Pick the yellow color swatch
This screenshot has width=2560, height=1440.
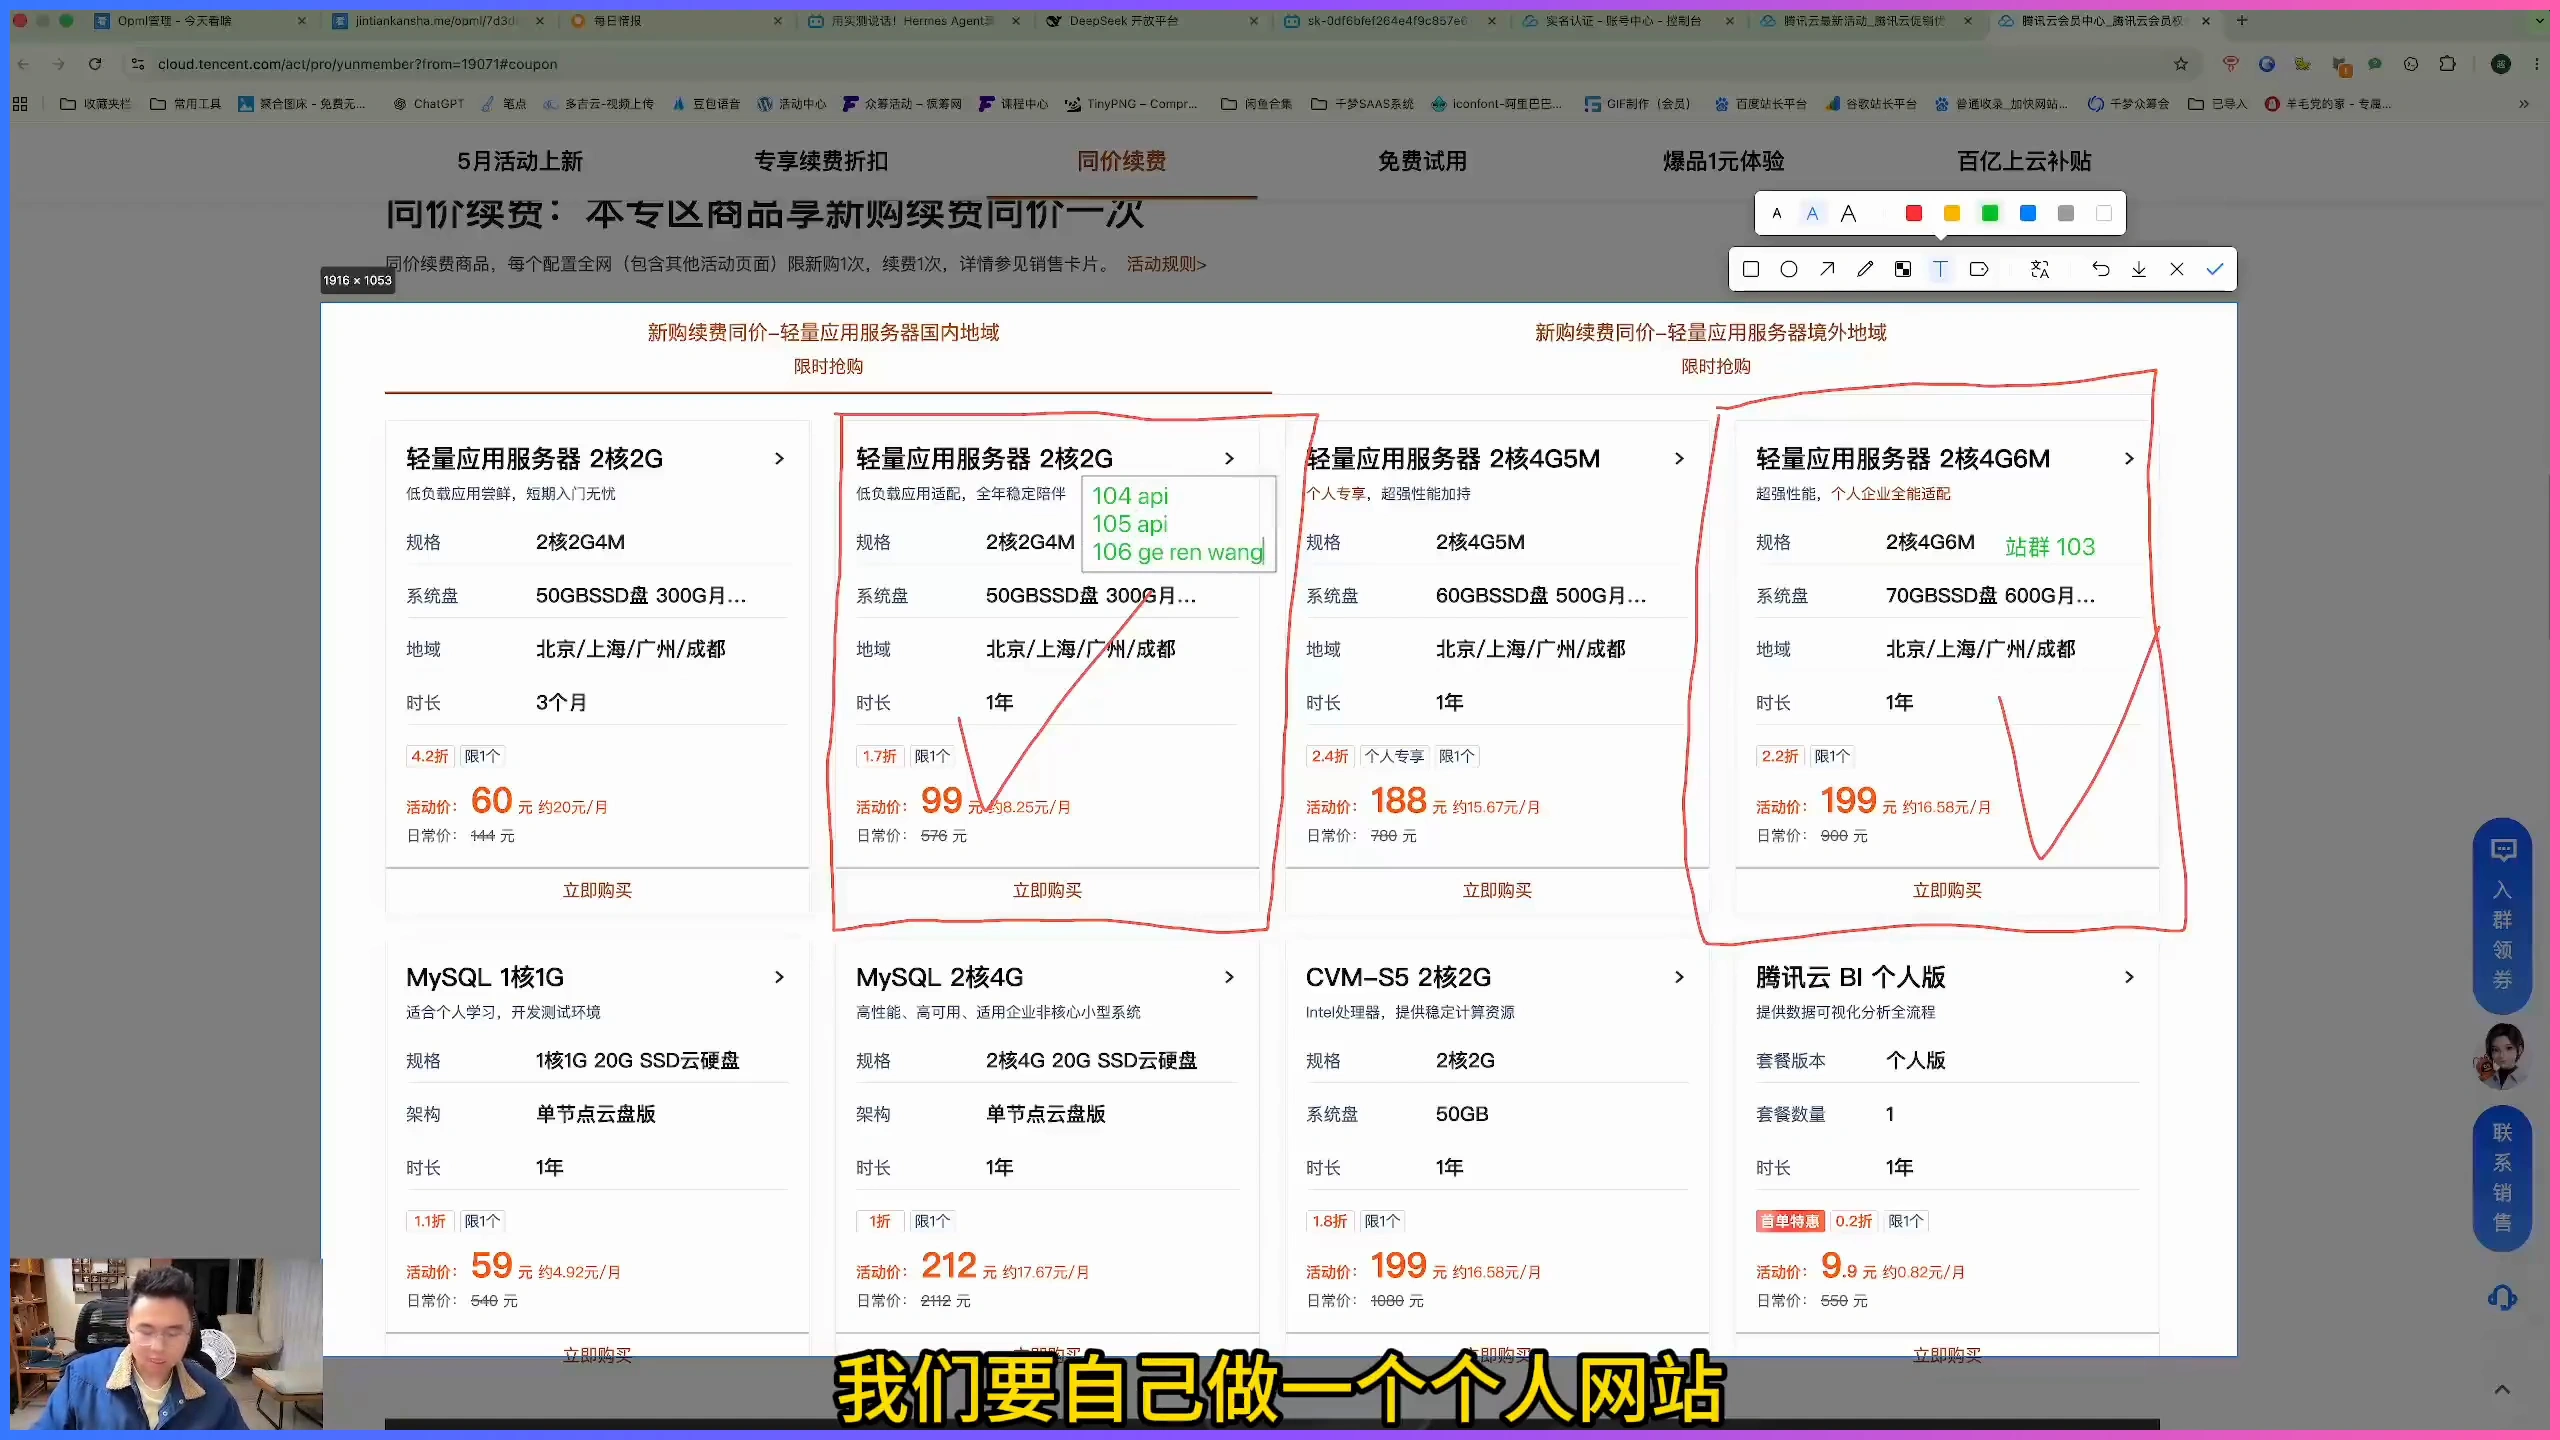tap(1952, 213)
